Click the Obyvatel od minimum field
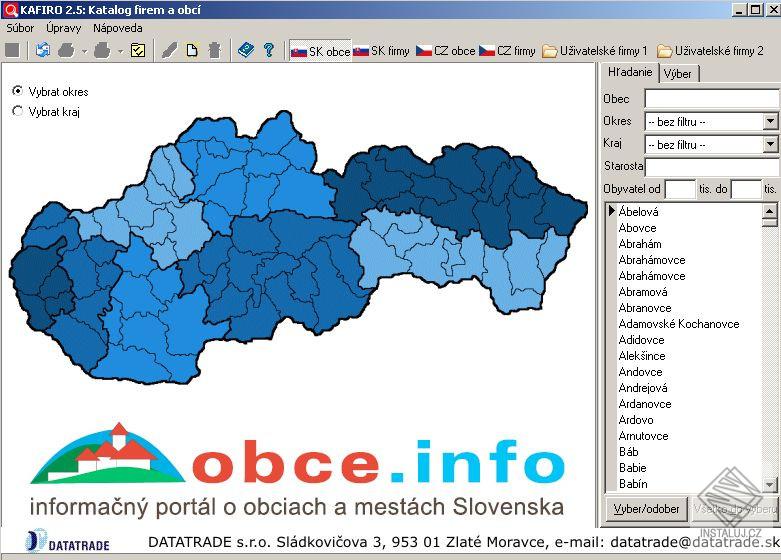 click(x=680, y=189)
